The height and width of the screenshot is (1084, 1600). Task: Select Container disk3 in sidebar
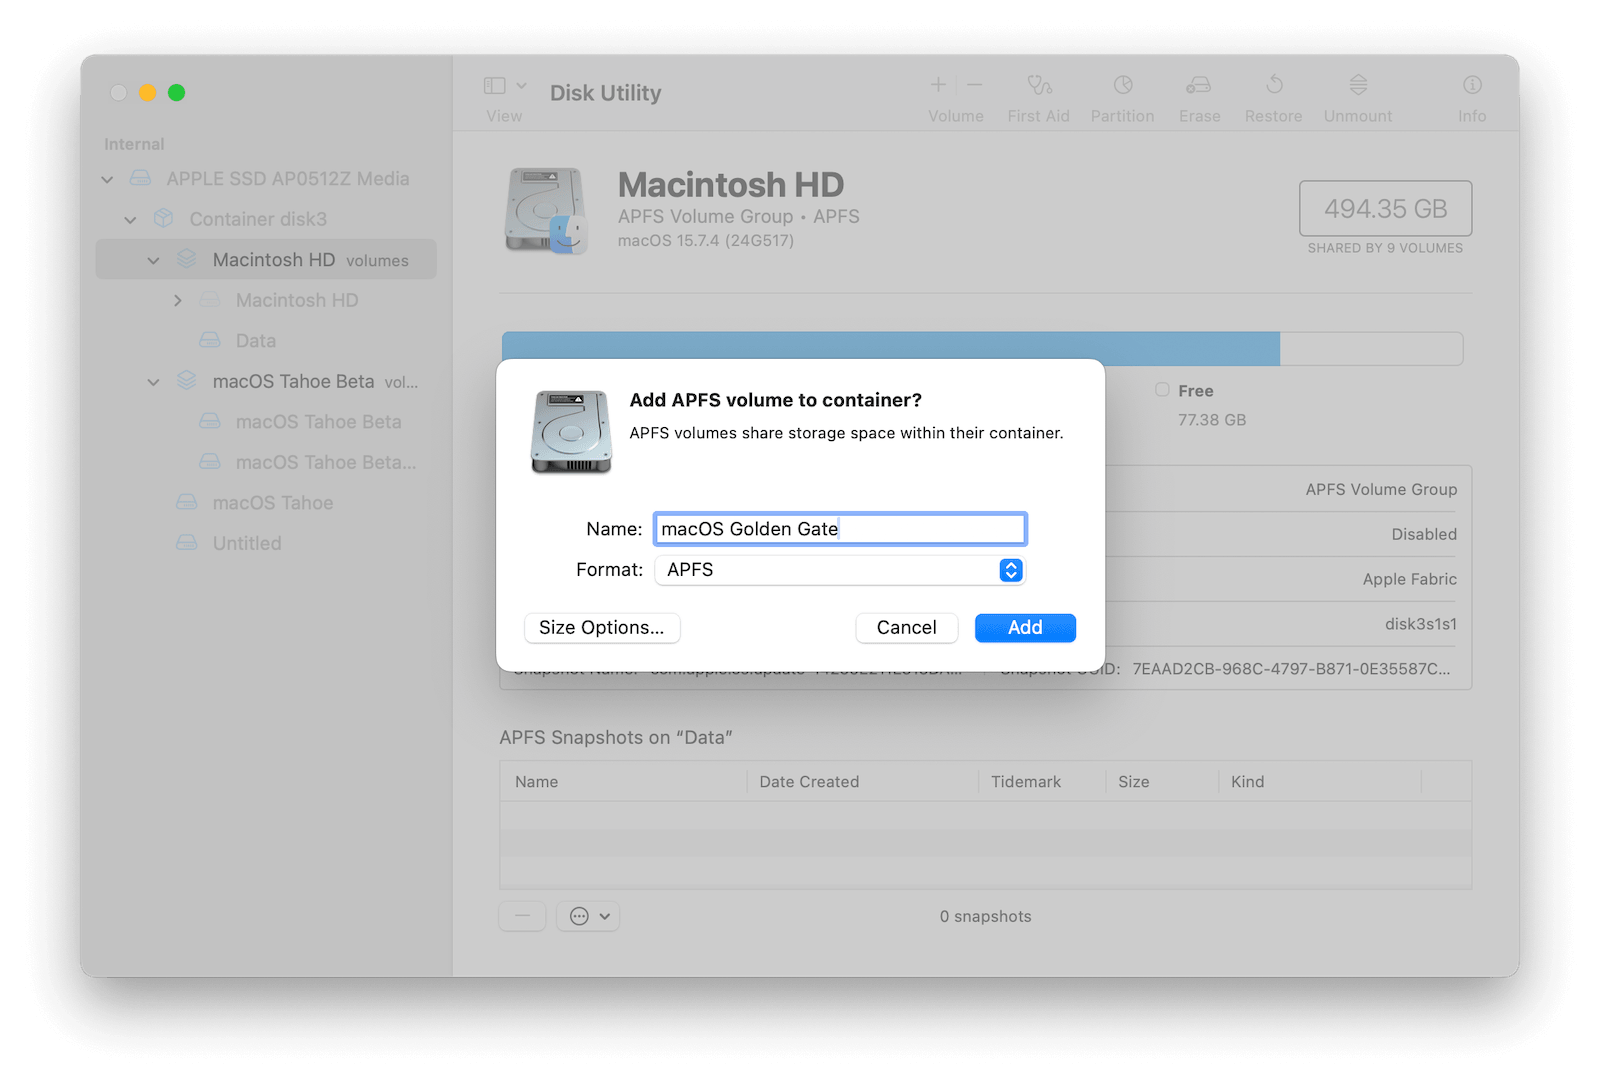(258, 219)
